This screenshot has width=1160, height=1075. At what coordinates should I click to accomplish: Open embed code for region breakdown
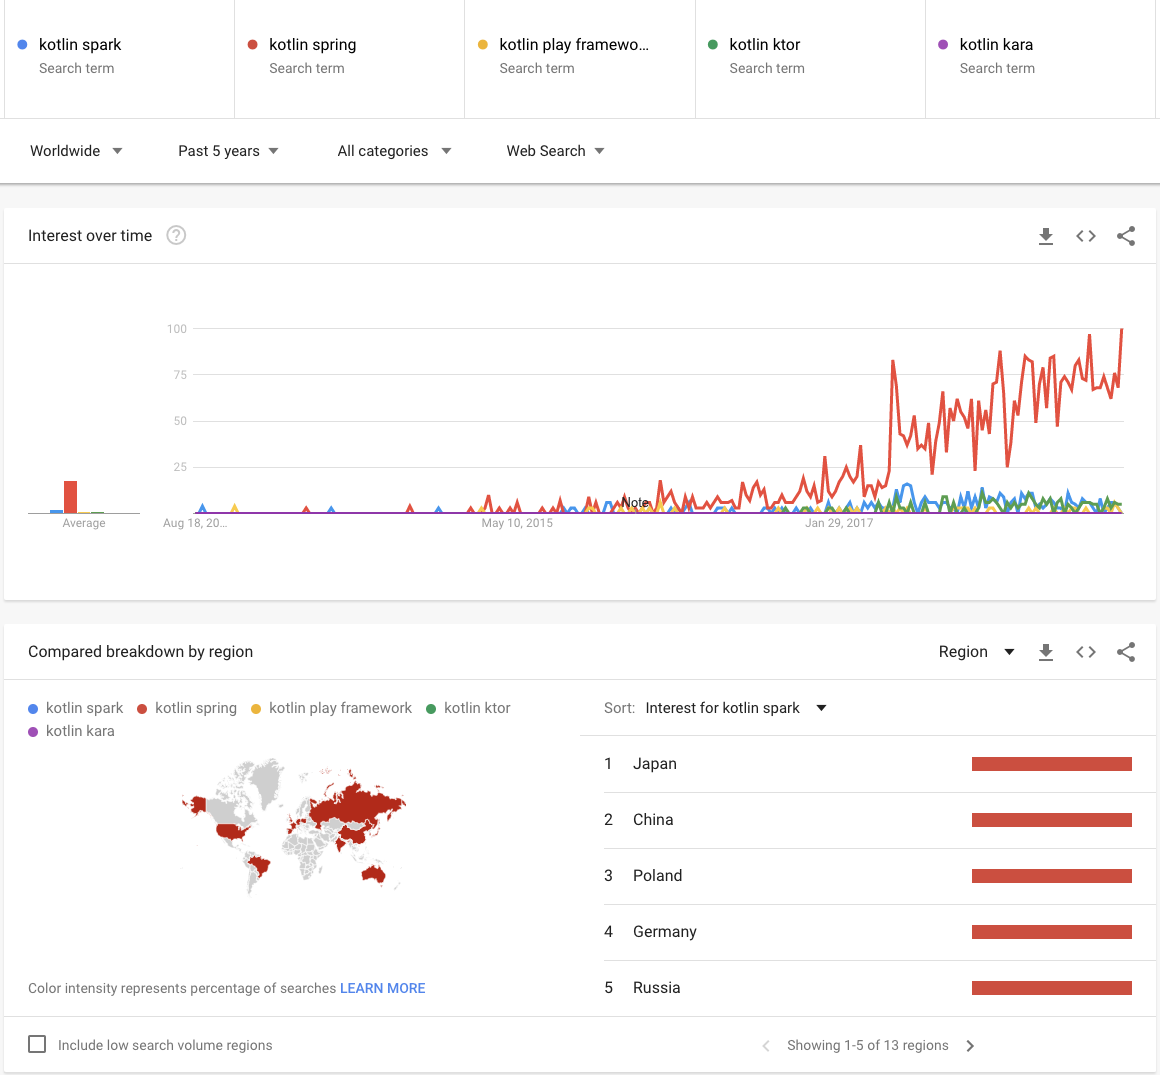(1086, 652)
